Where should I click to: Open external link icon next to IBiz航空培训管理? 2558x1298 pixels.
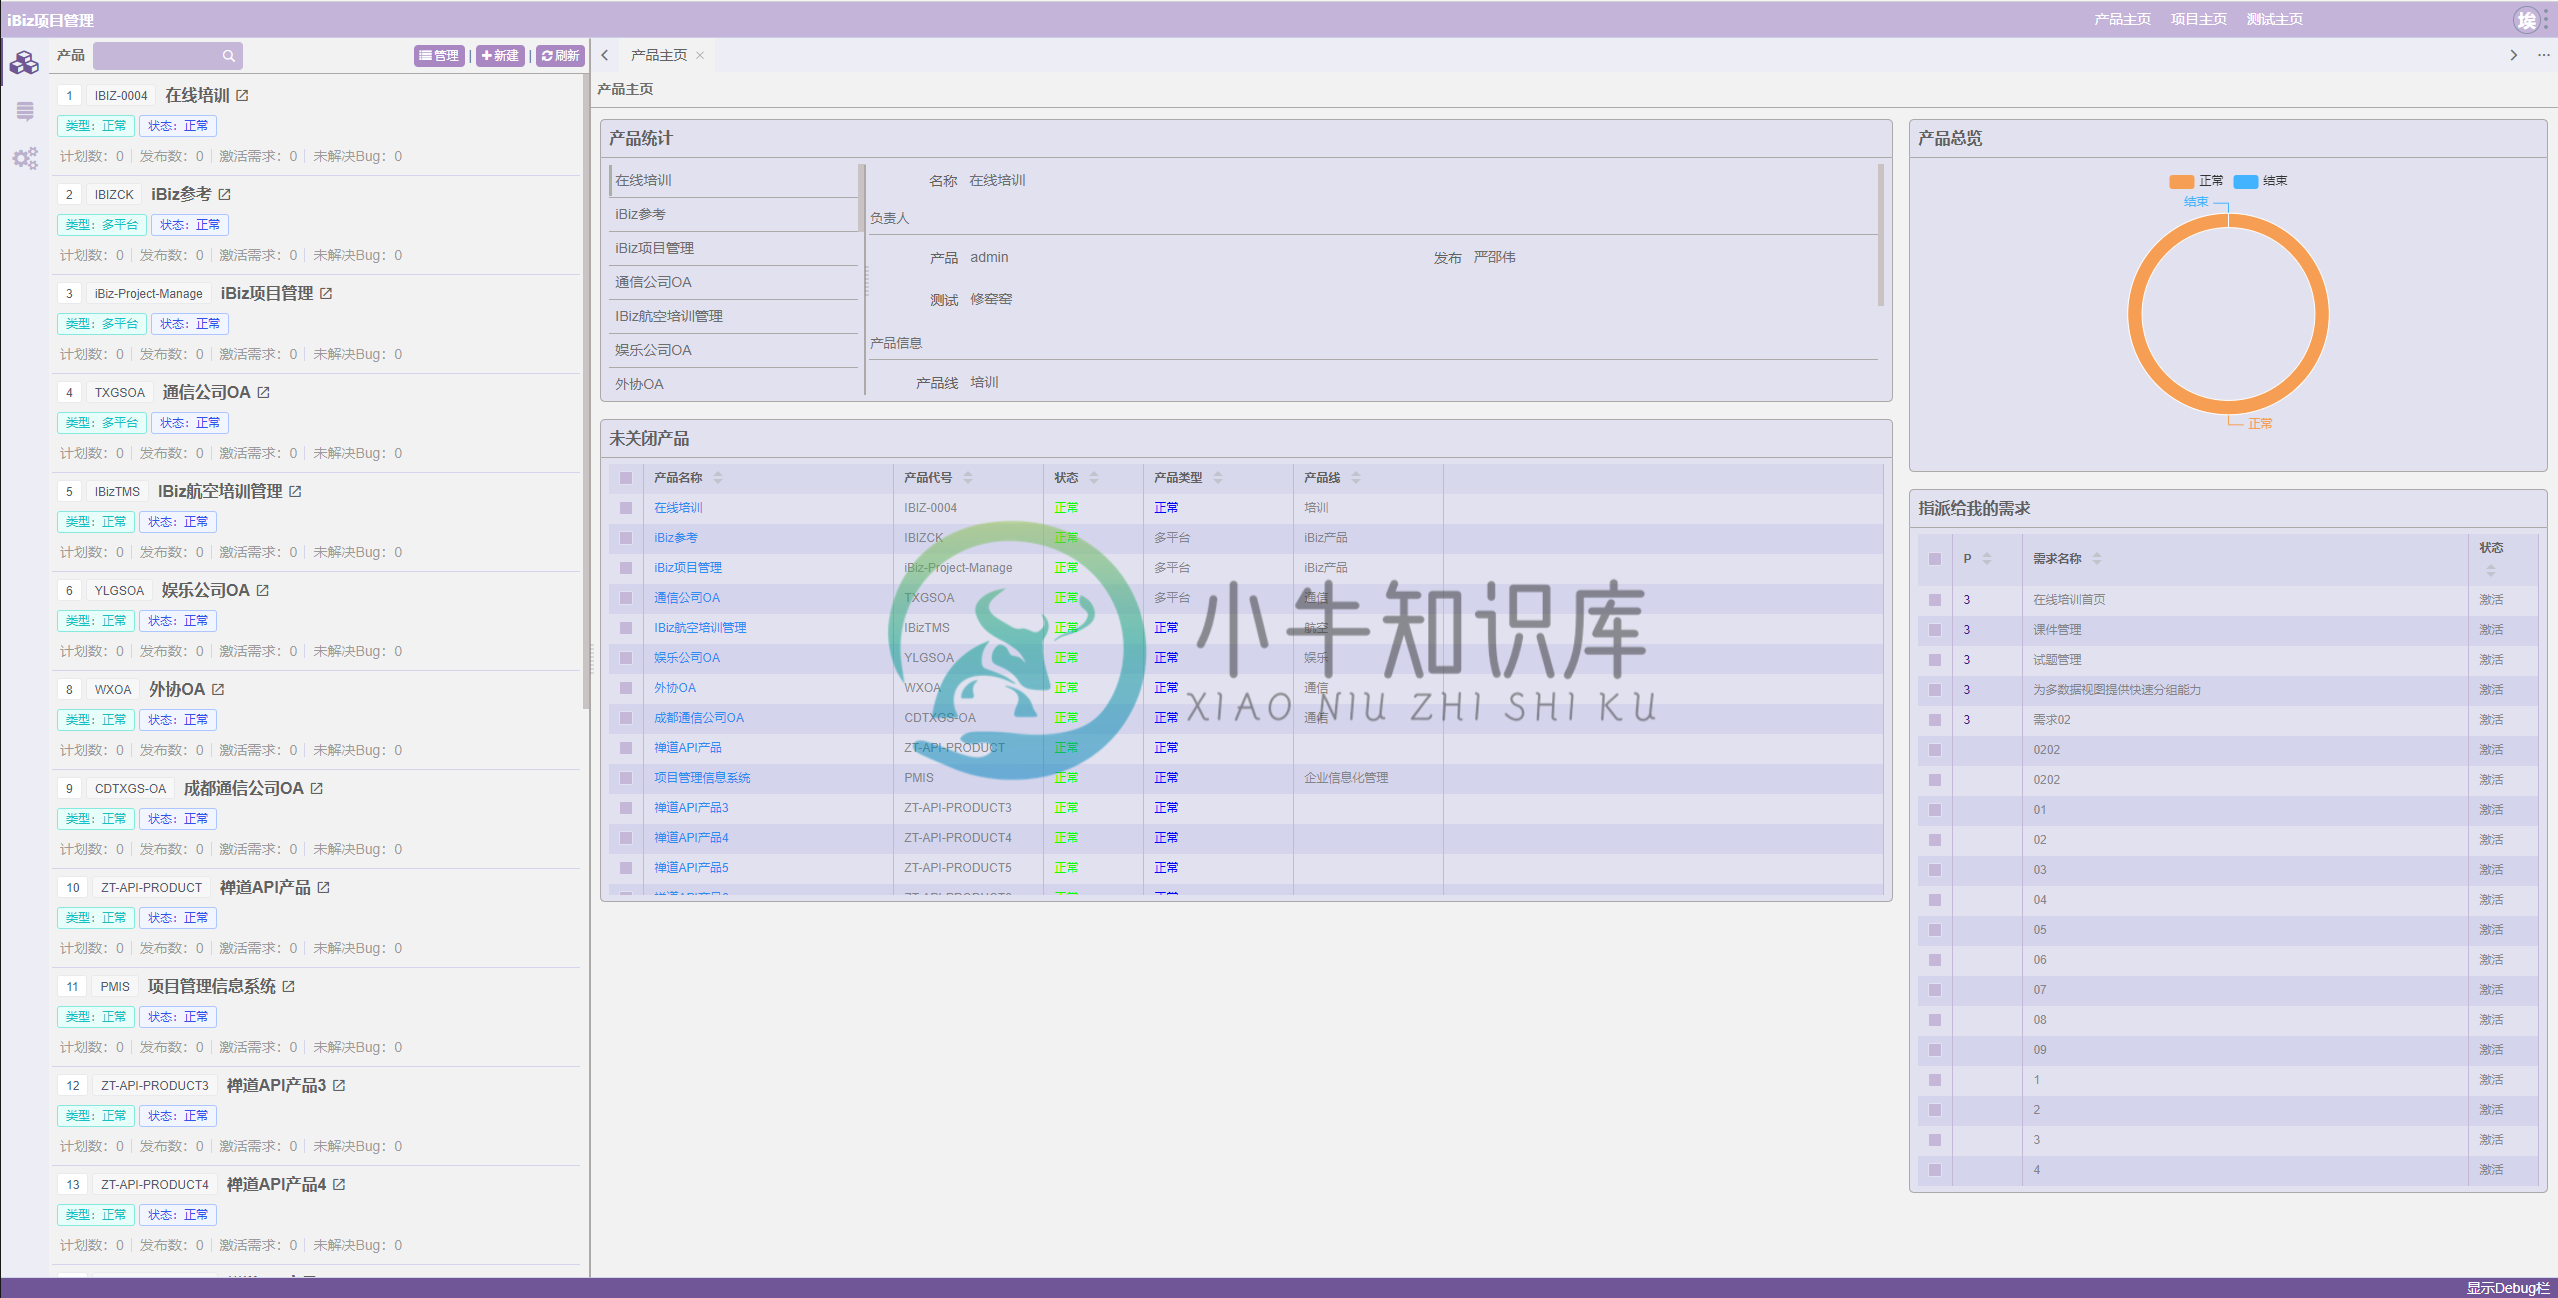(x=295, y=491)
